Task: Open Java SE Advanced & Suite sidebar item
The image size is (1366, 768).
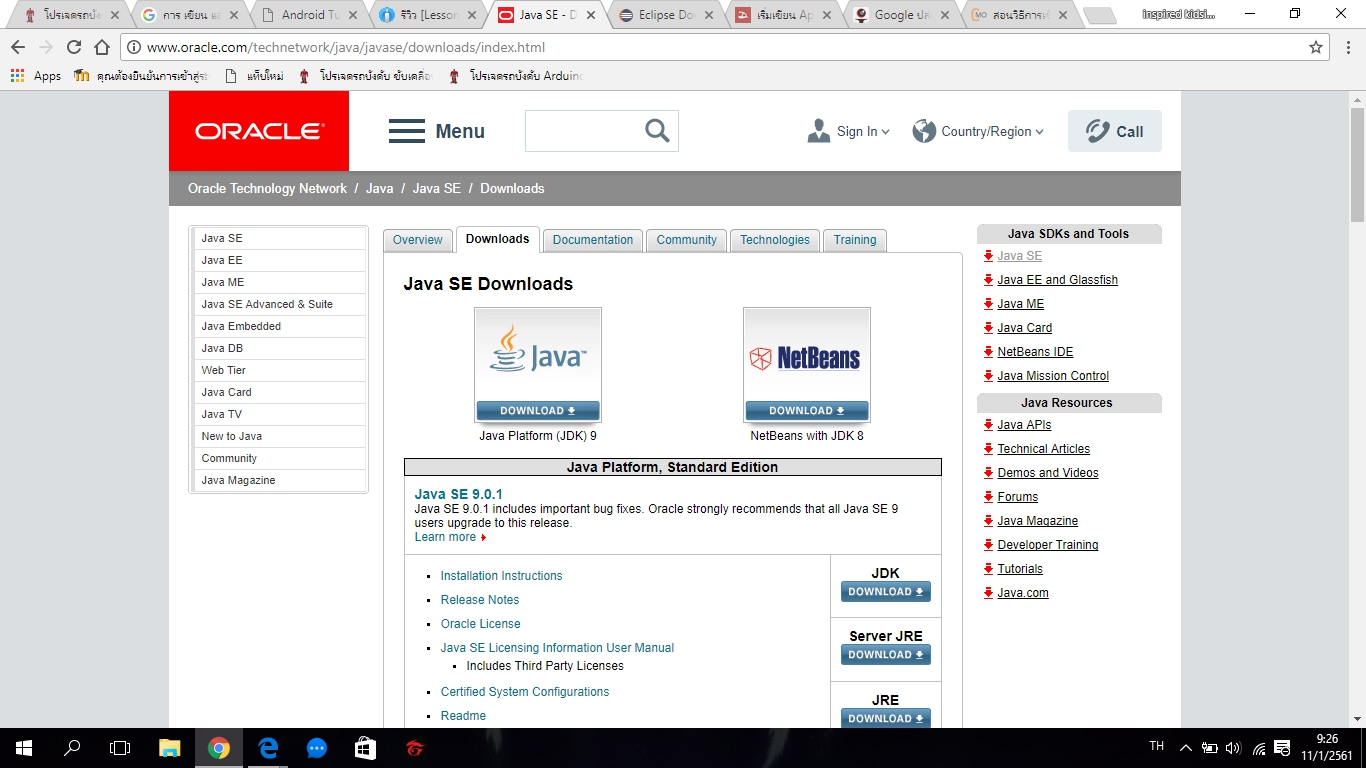Action: (x=279, y=304)
